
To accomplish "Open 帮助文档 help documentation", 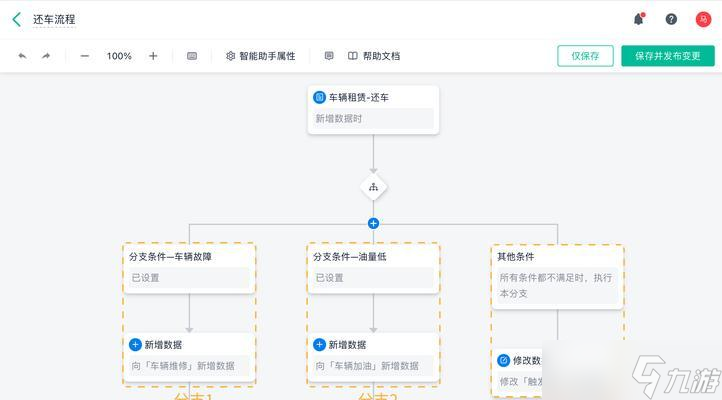I will point(373,56).
